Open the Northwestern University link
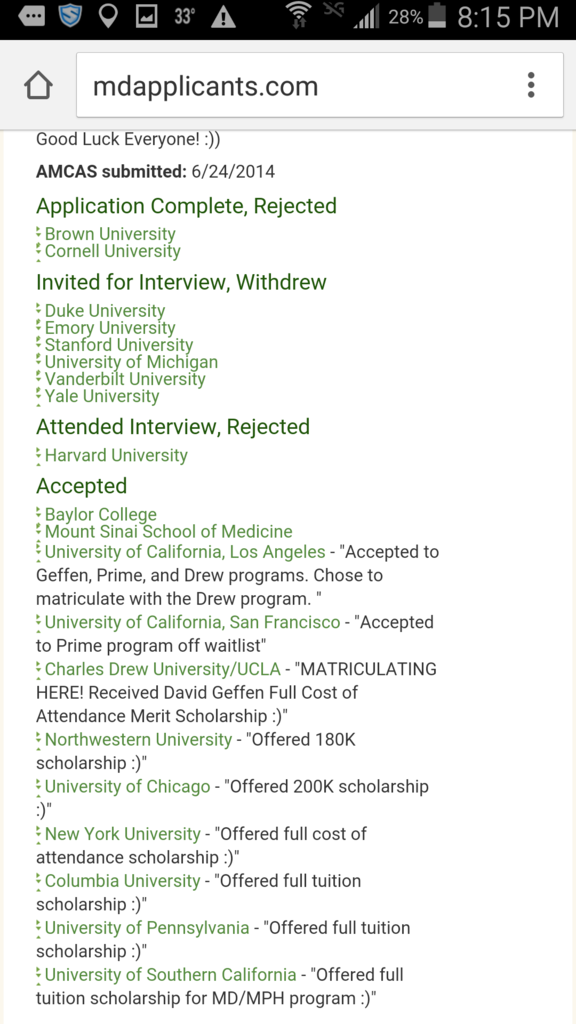Viewport: 576px width, 1024px height. point(138,740)
